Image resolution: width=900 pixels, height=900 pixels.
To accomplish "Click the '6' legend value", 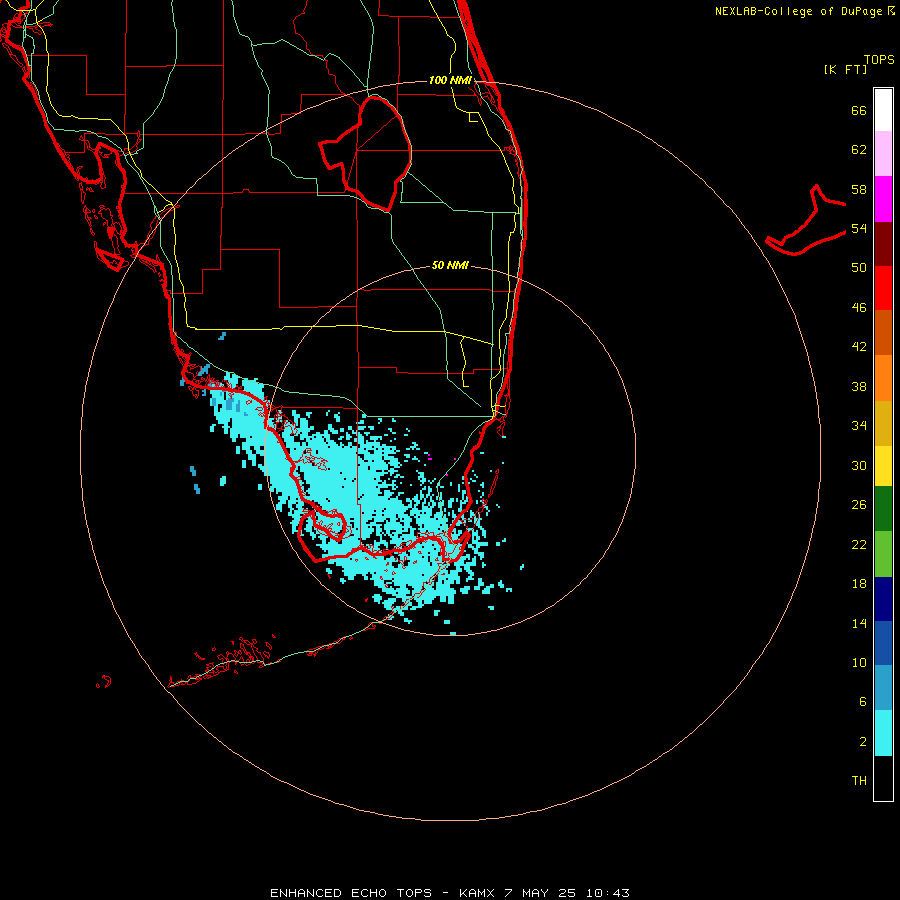I will point(862,701).
